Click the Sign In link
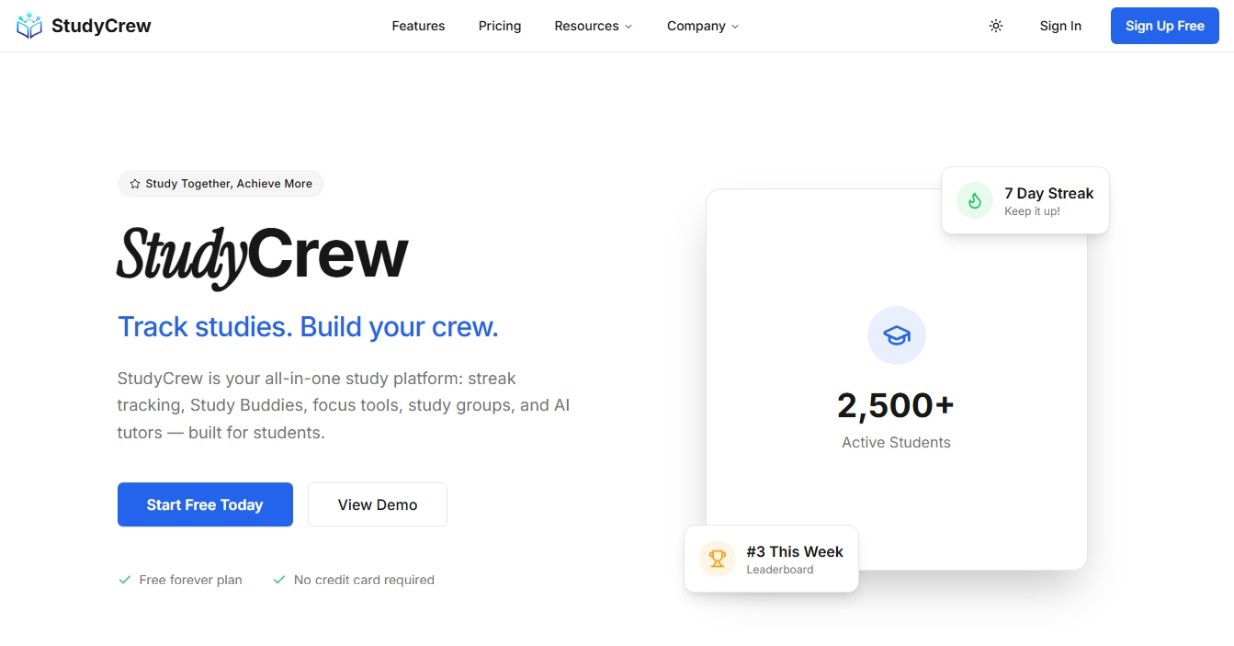 point(1060,26)
